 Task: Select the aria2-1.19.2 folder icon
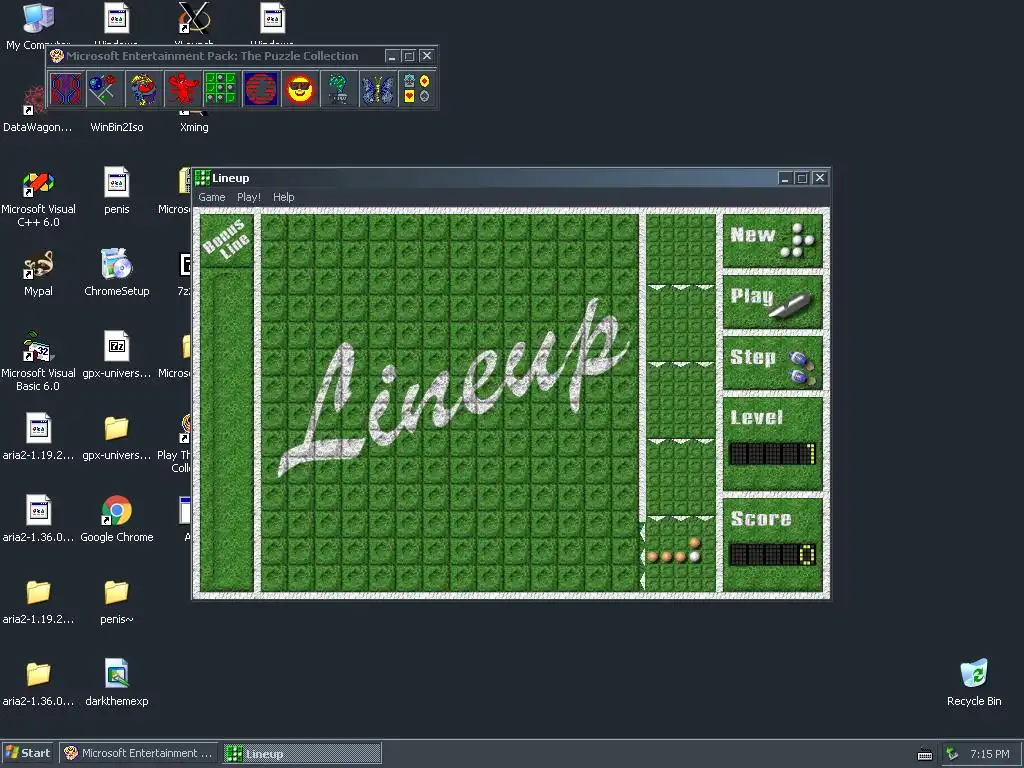point(38,601)
